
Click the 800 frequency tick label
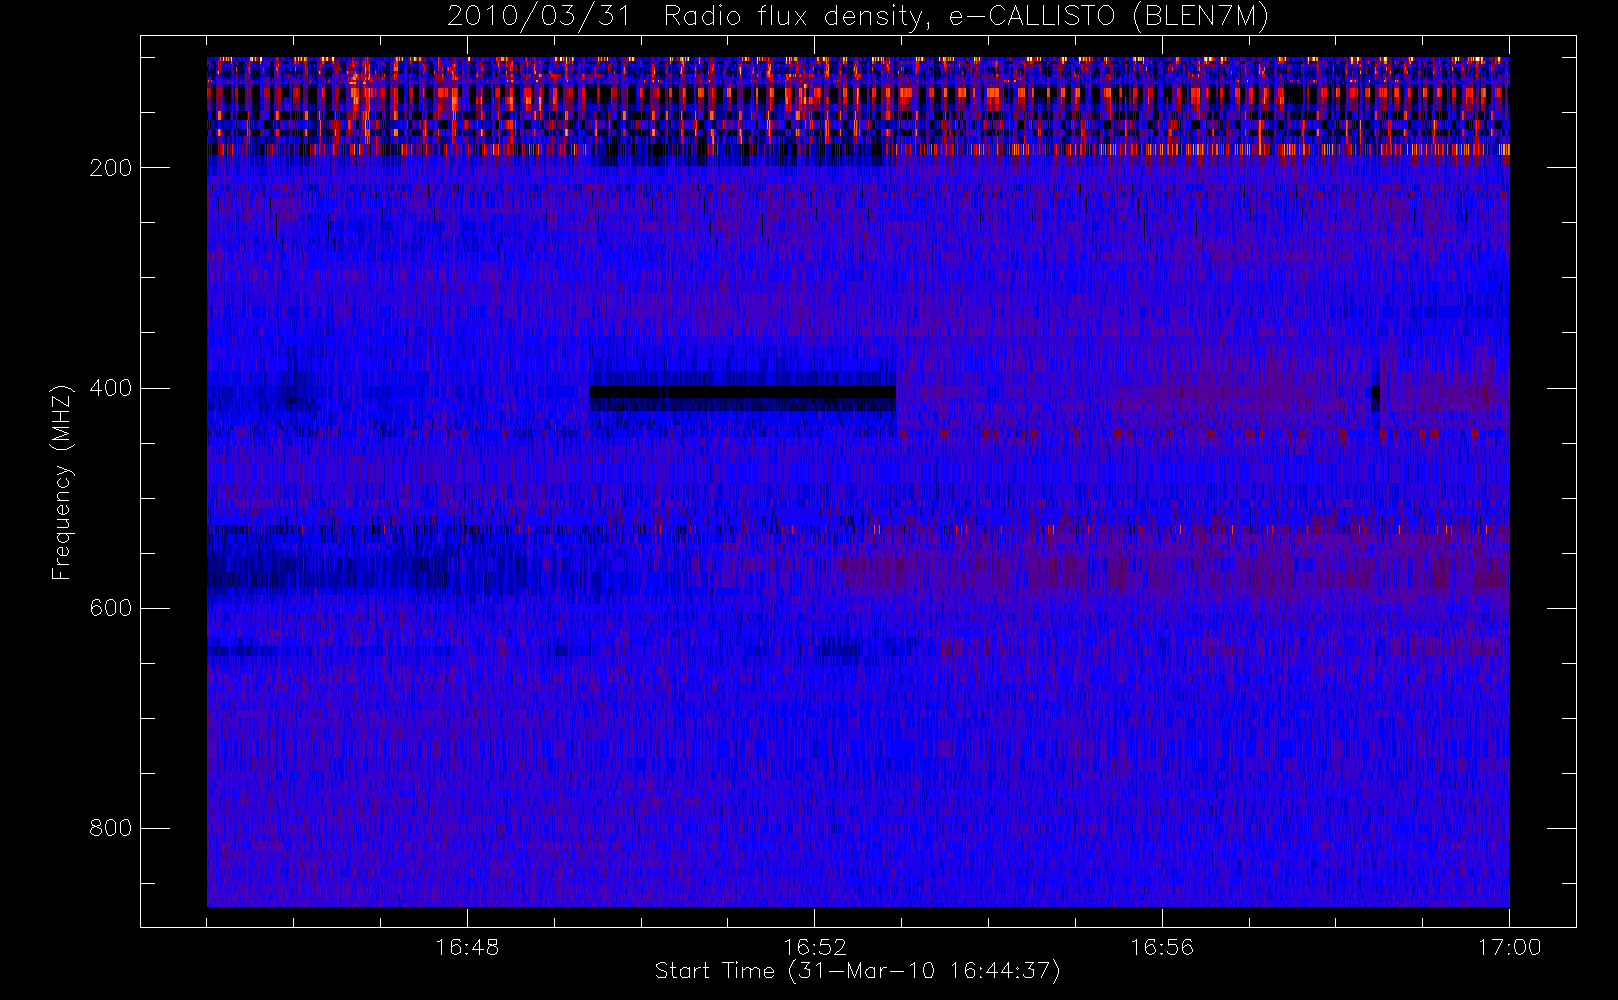pos(111,828)
